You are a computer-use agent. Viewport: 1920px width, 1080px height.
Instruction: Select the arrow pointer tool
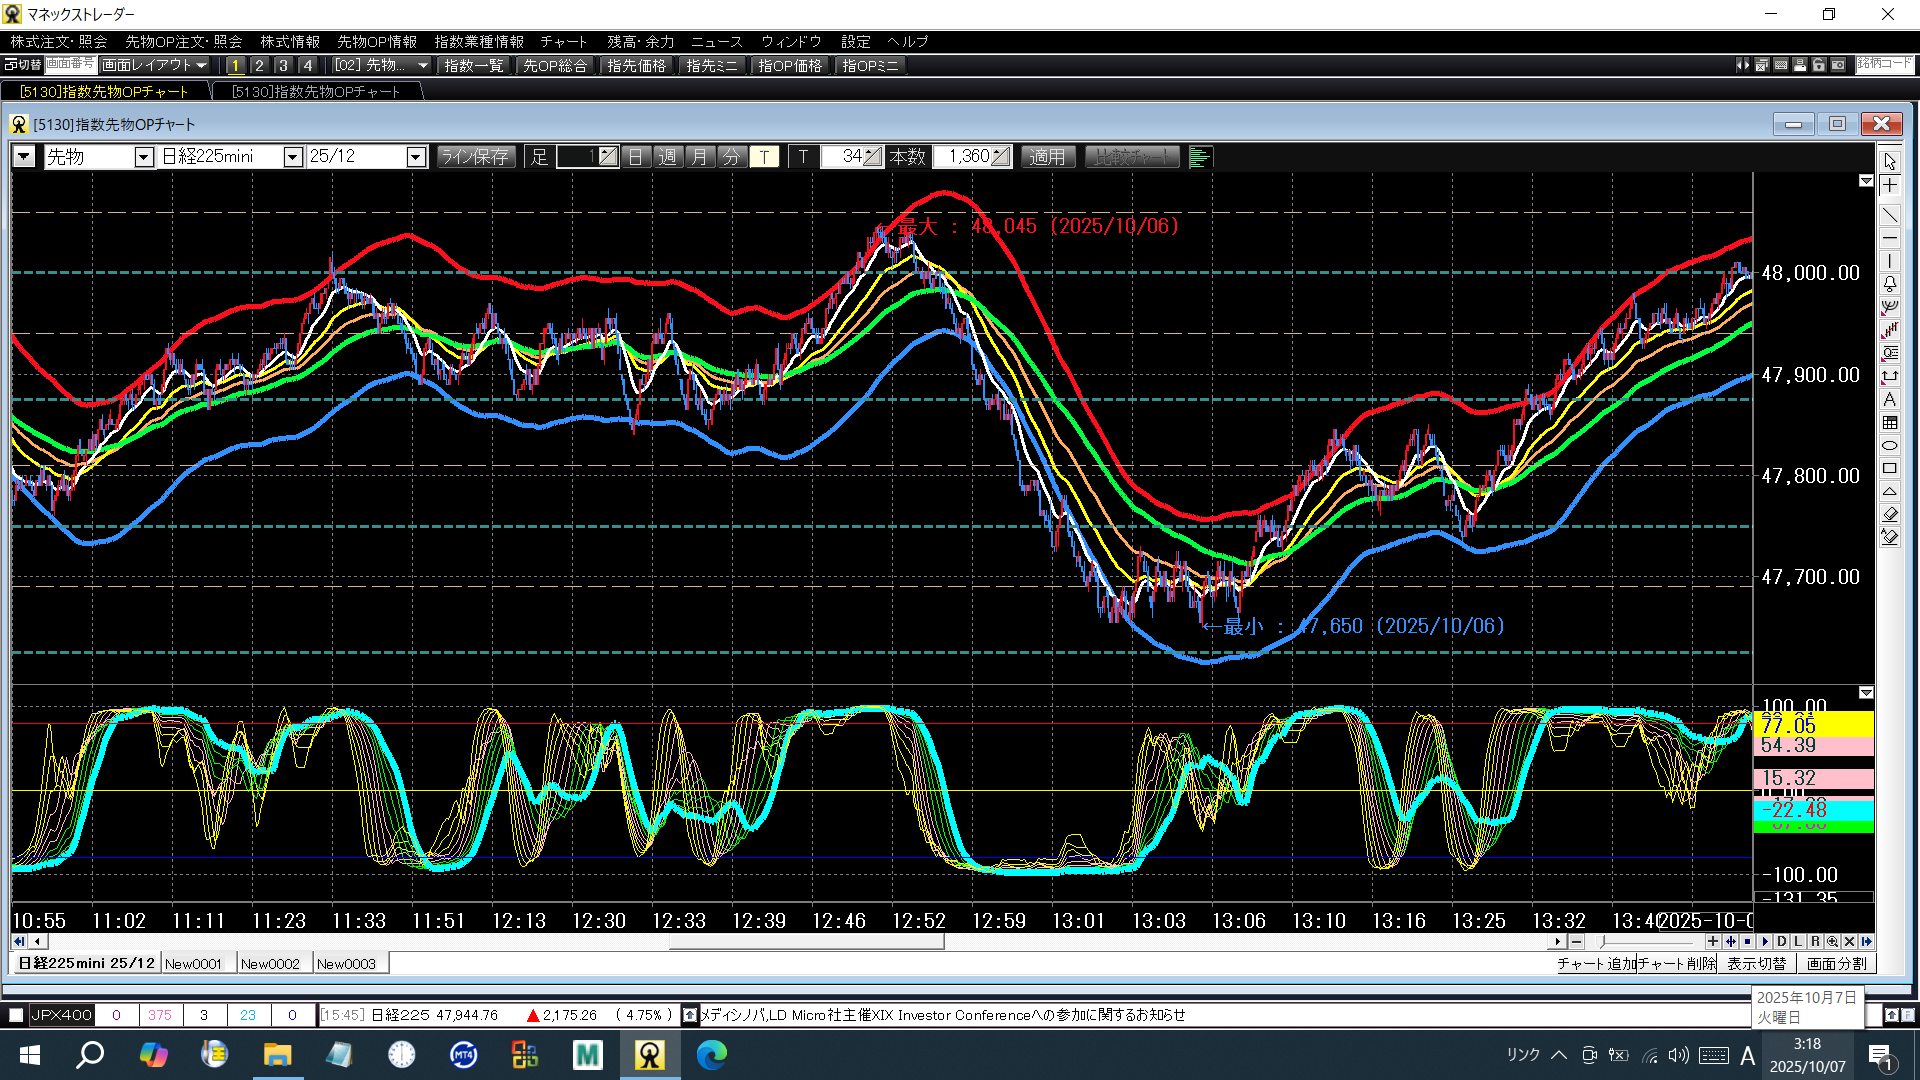(1889, 162)
